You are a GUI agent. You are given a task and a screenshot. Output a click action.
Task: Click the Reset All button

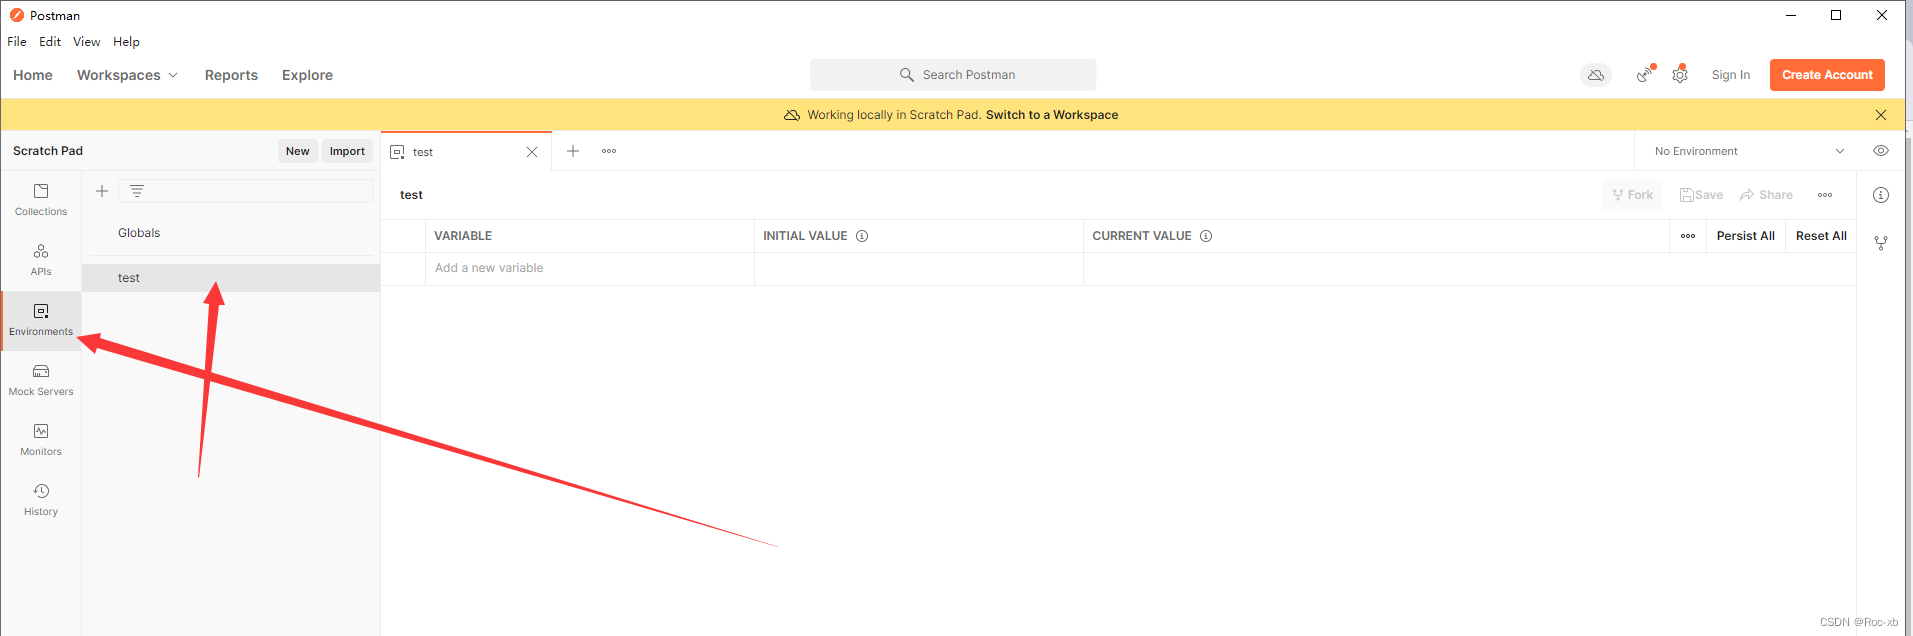pos(1821,236)
